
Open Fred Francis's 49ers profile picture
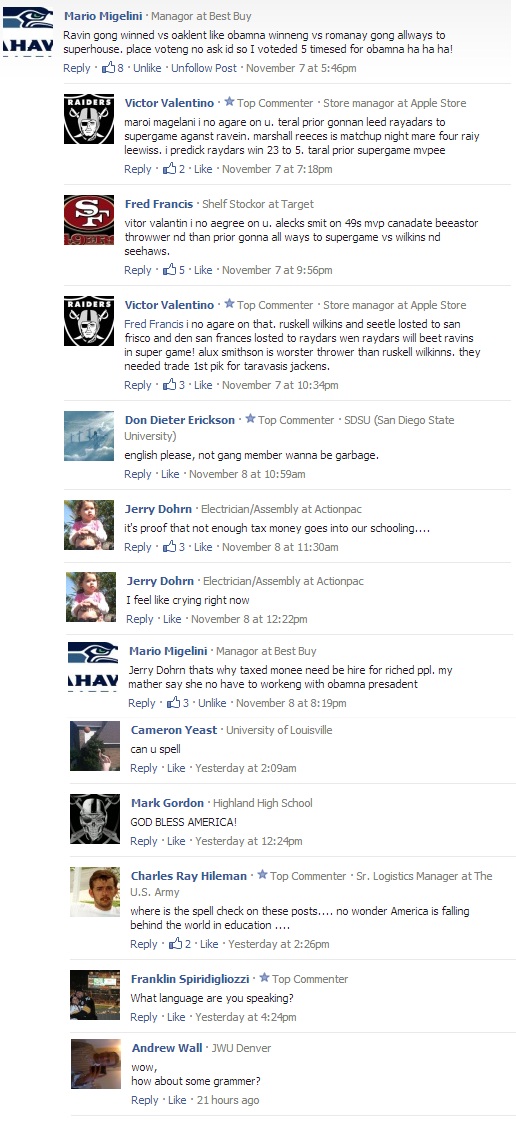click(x=89, y=220)
